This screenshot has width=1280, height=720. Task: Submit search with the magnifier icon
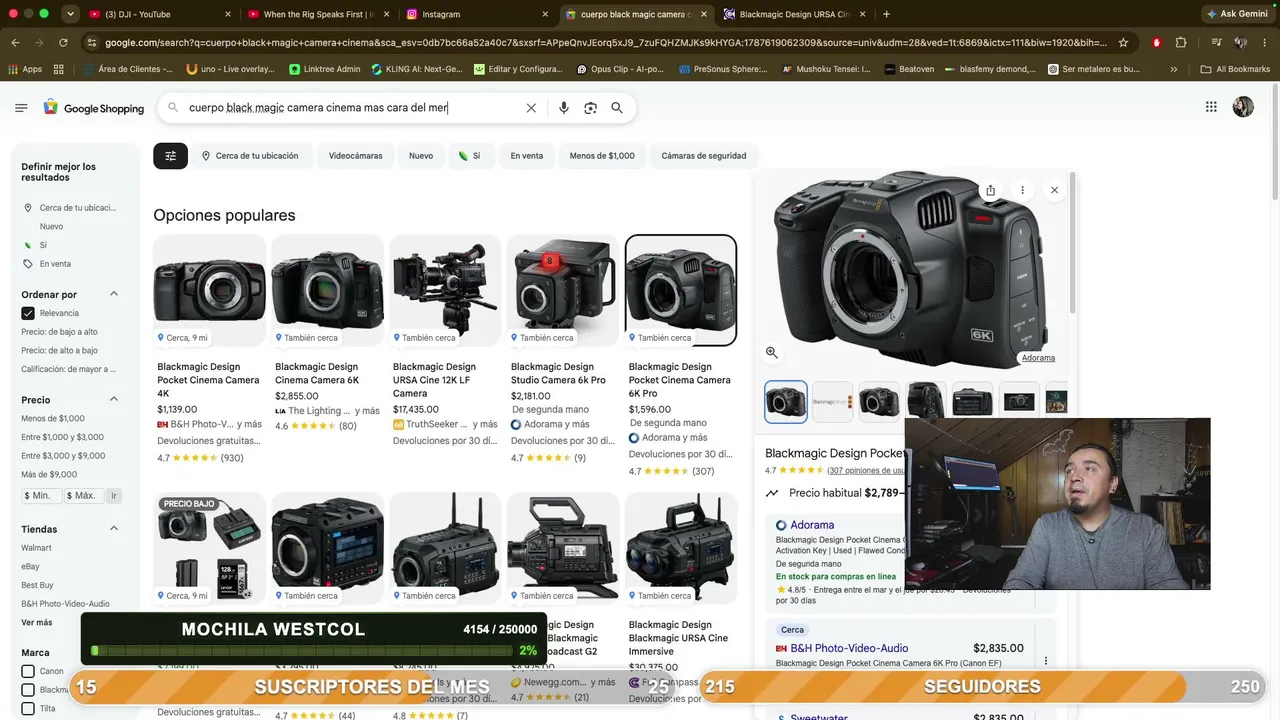coord(617,108)
